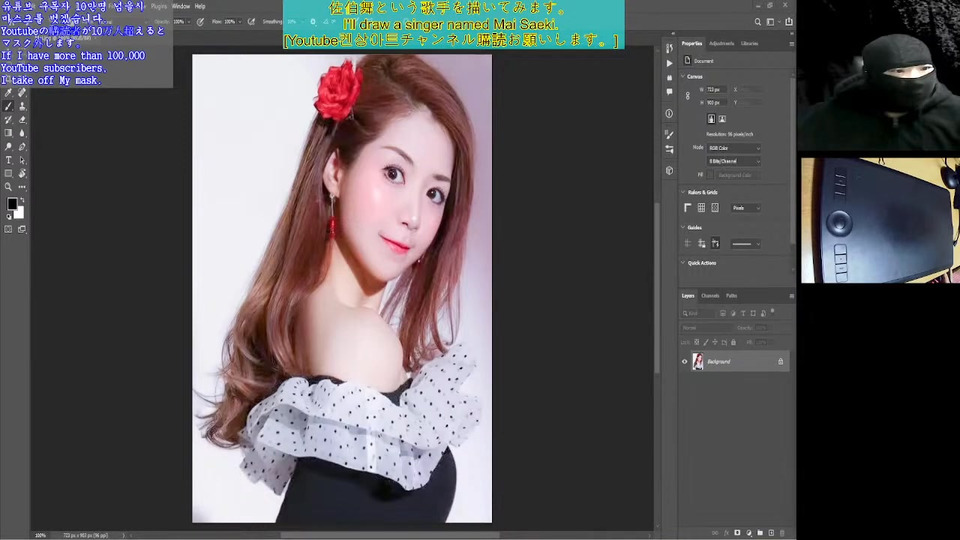Viewport: 960px width, 540px height.
Task: Click the Background layer lock icon
Action: click(781, 362)
